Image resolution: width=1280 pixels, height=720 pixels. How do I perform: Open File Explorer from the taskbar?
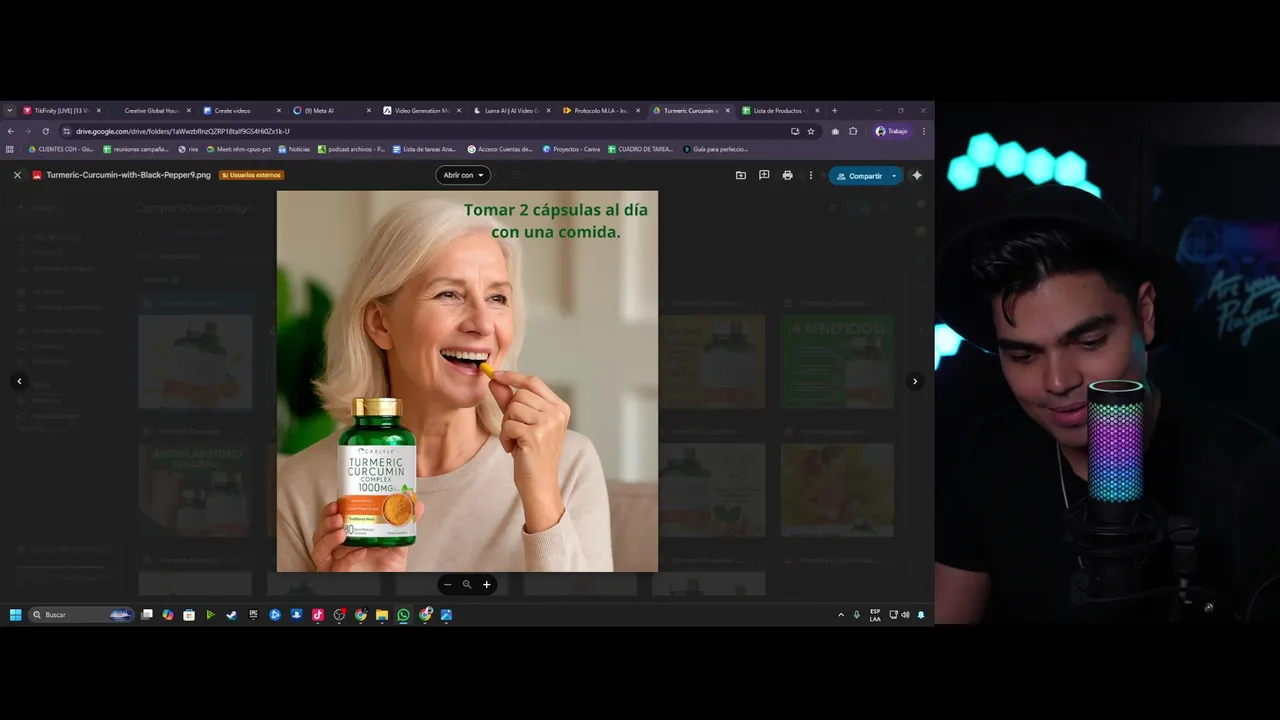click(x=382, y=615)
